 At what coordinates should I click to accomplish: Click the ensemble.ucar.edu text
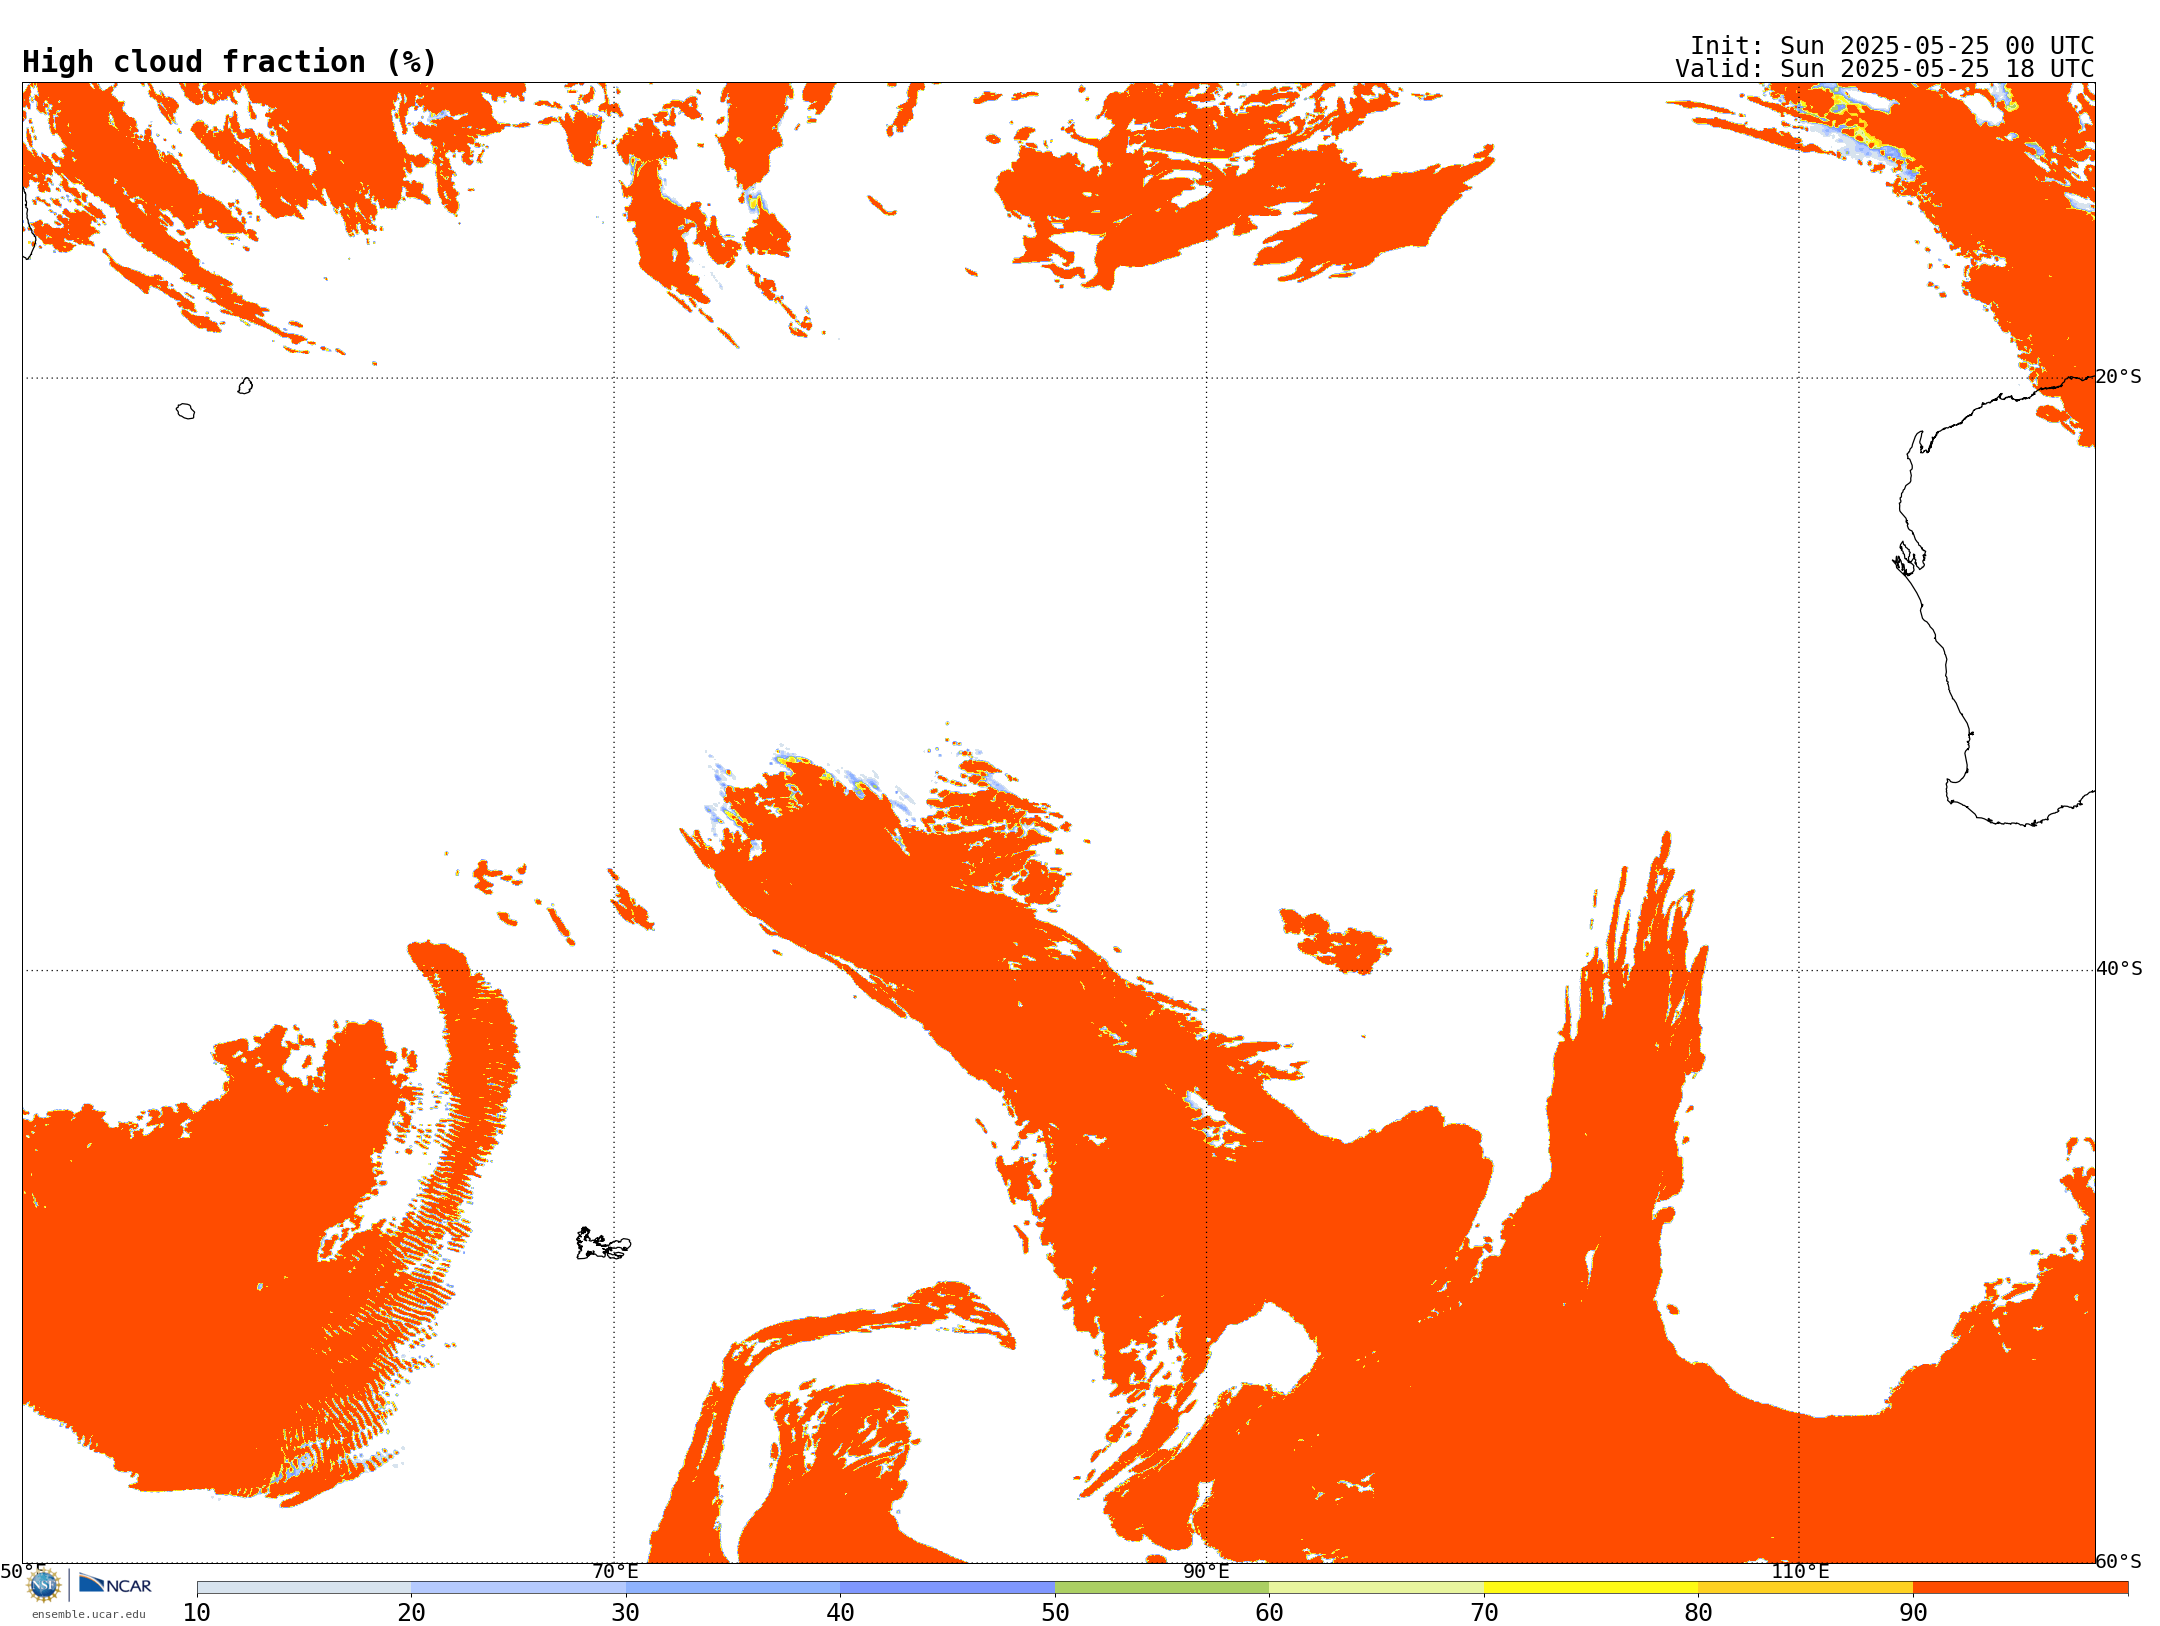89,1614
